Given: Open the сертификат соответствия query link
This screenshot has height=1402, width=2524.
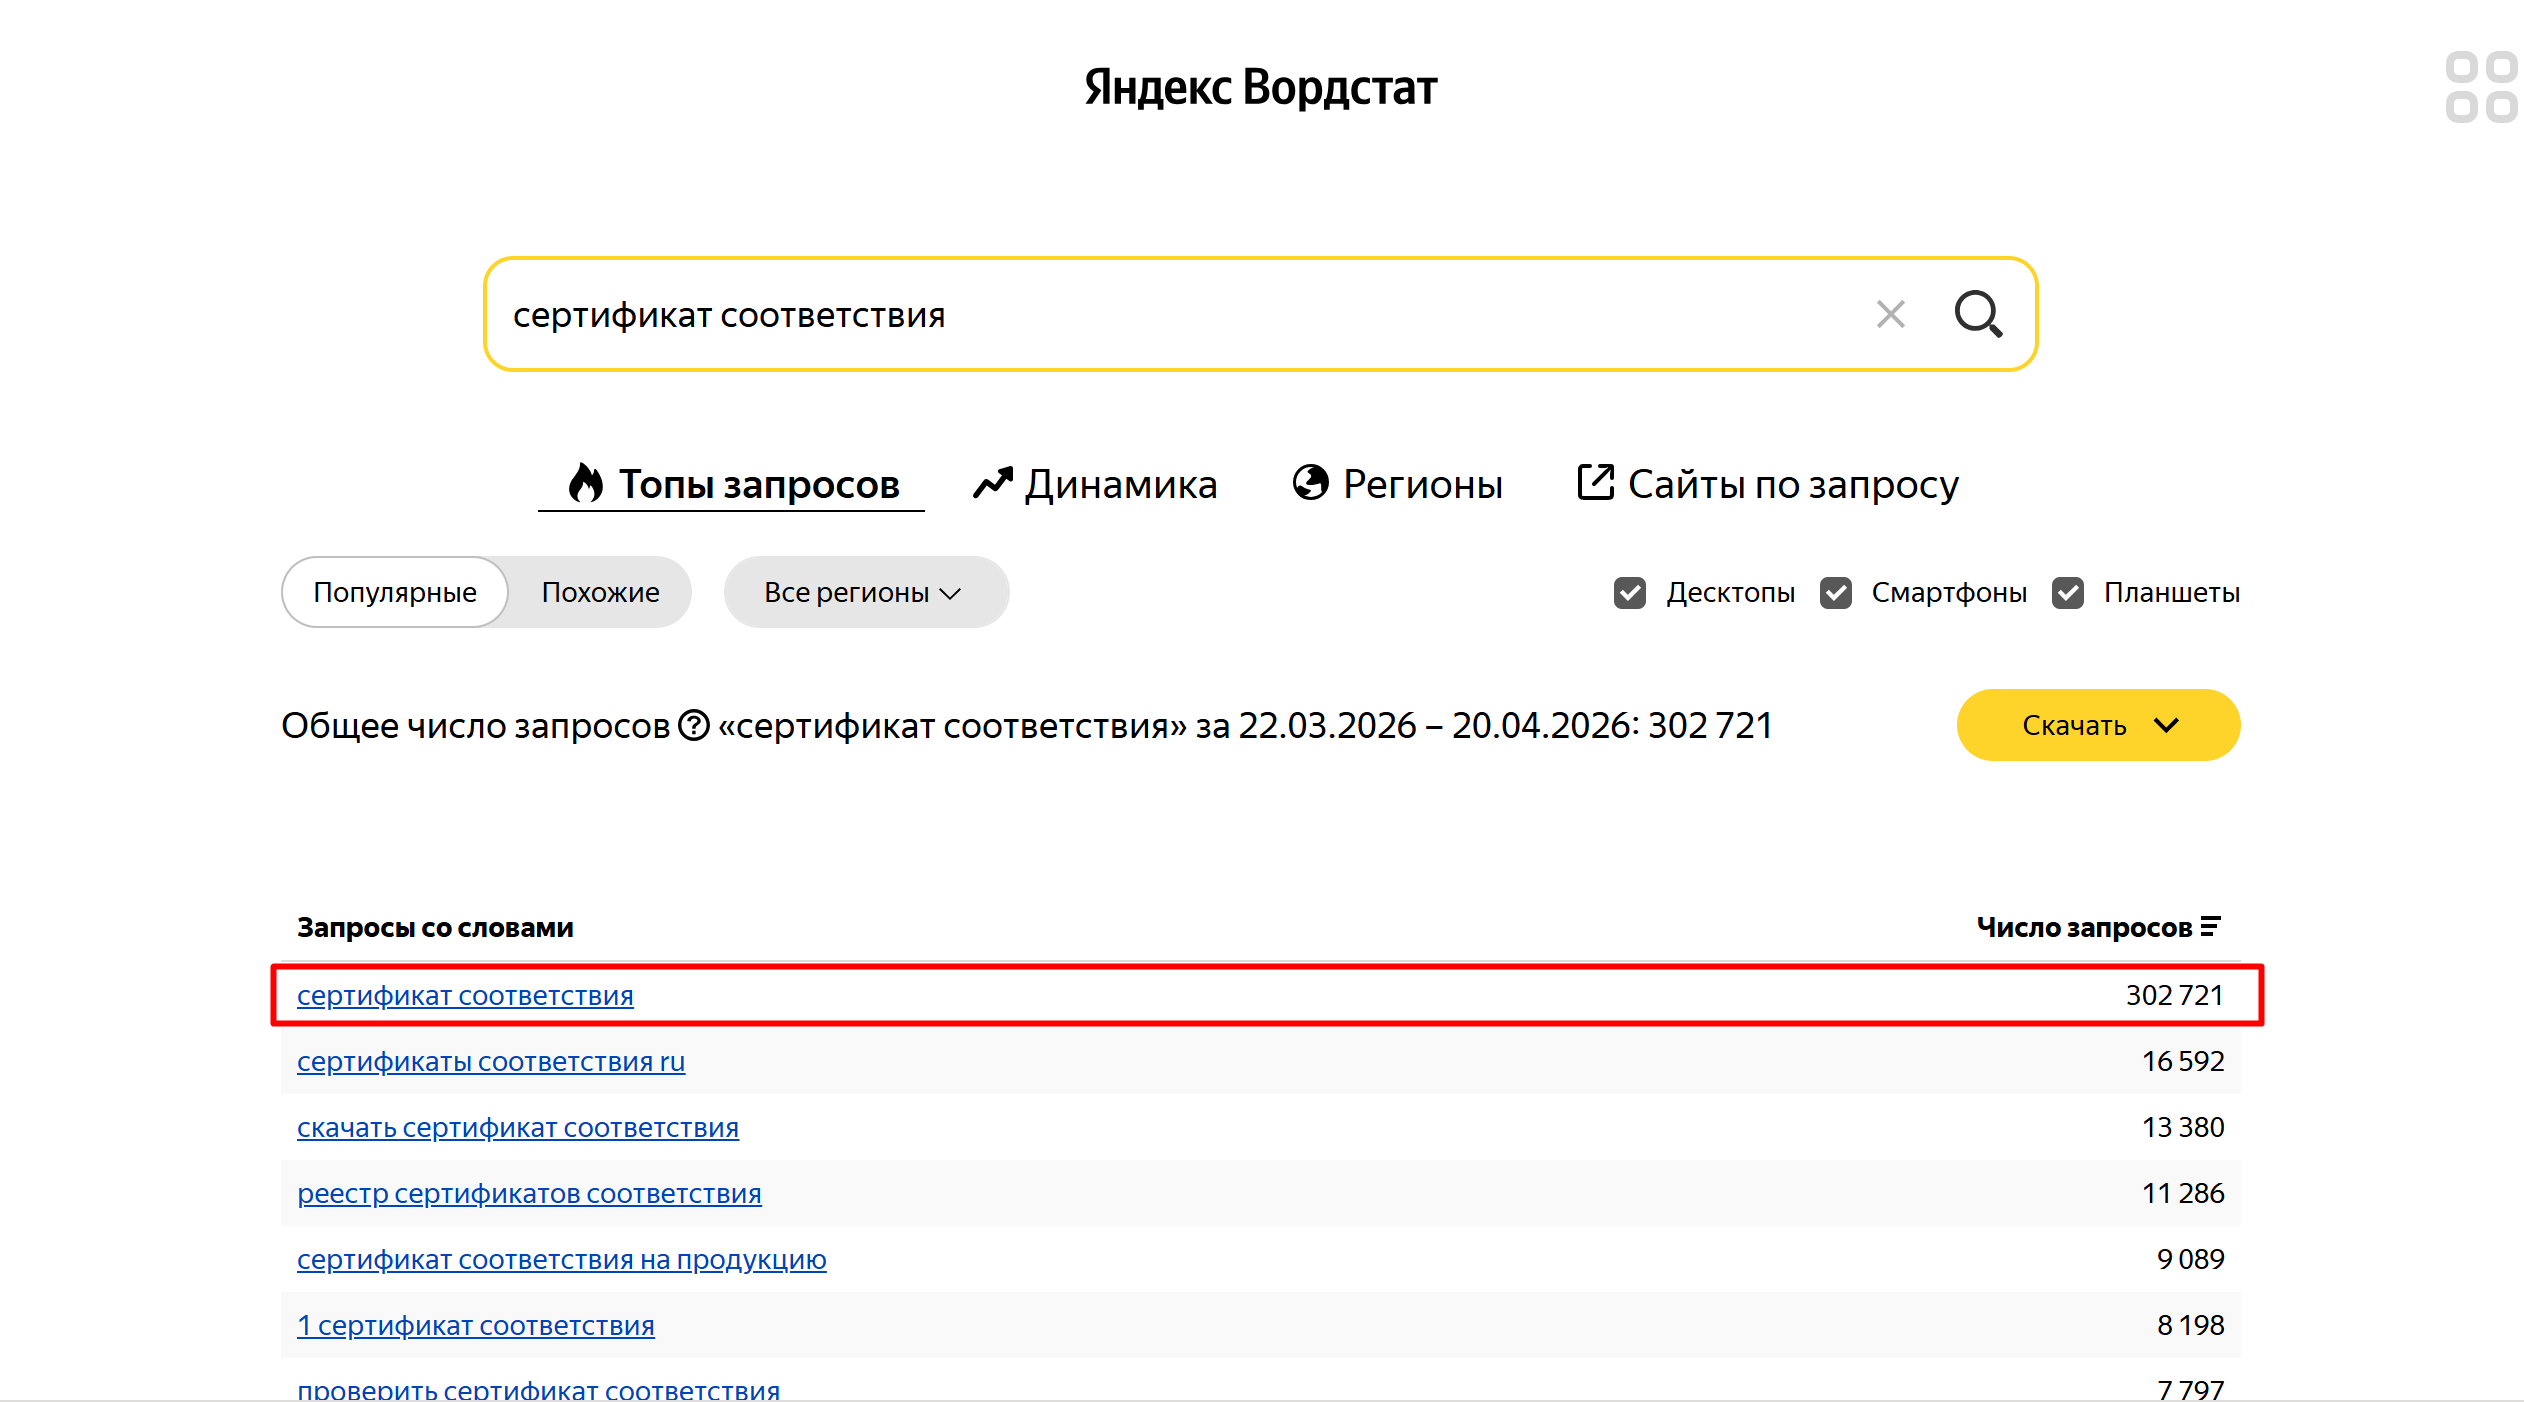Looking at the screenshot, I should click(465, 995).
